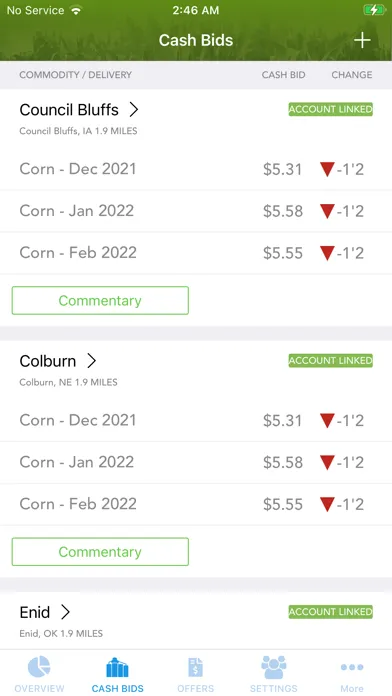The width and height of the screenshot is (392, 696).
Task: Open the Settings people icon tab
Action: click(273, 667)
